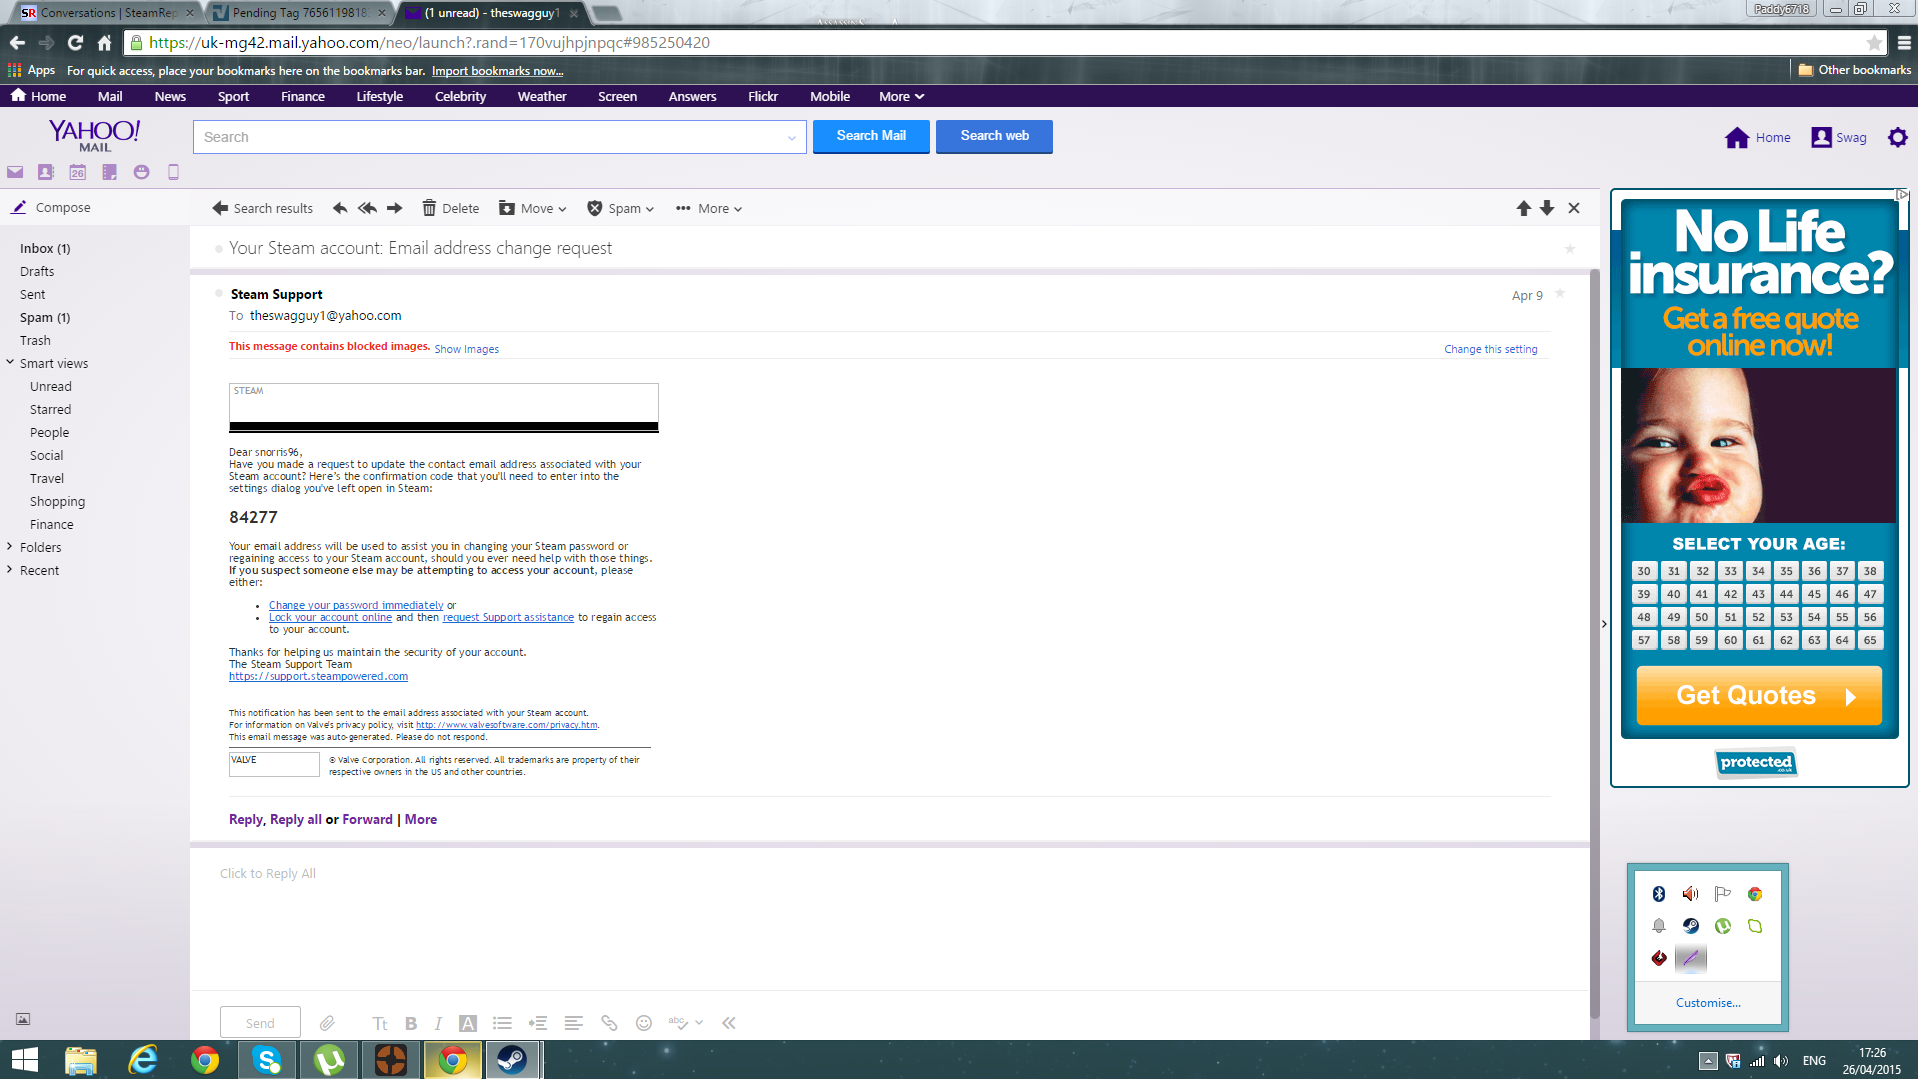This screenshot has width=1918, height=1079.
Task: Click Get Quotes button in ad
Action: coord(1758,696)
